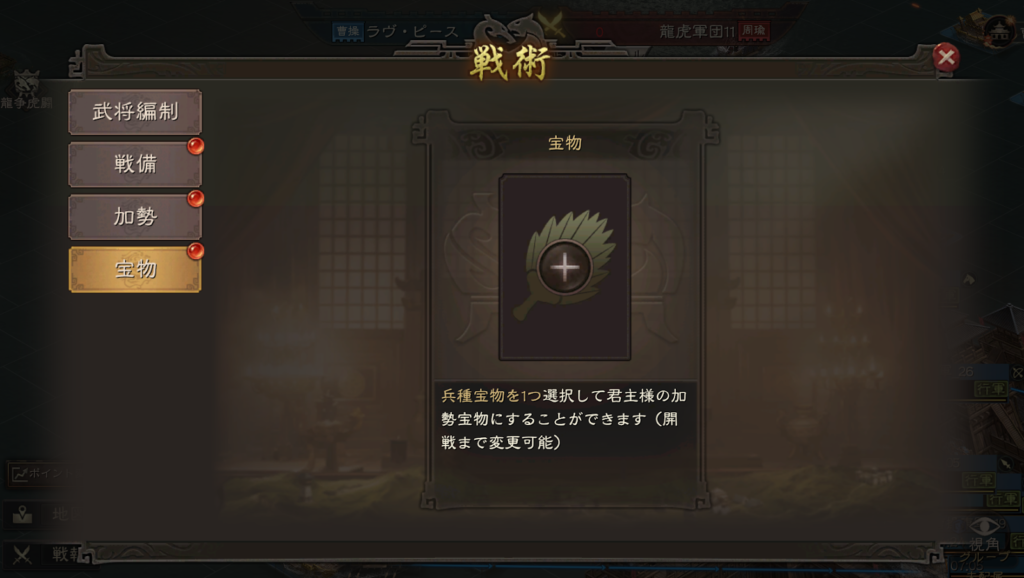Select the 加勢 tab
1024x578 pixels.
135,216
